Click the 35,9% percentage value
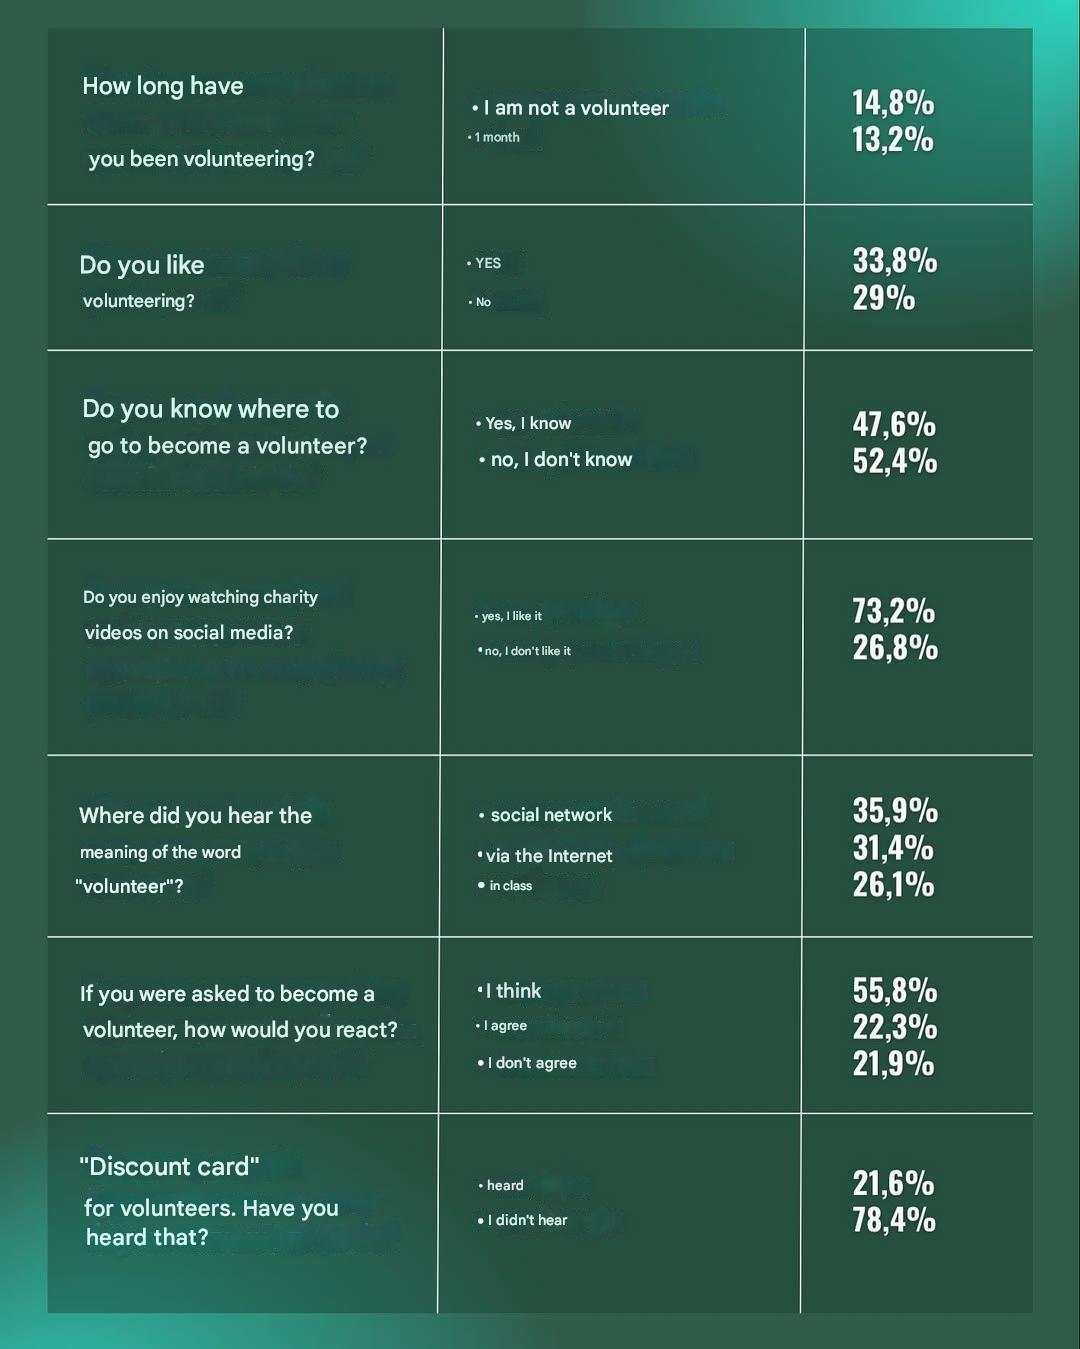 coord(895,811)
